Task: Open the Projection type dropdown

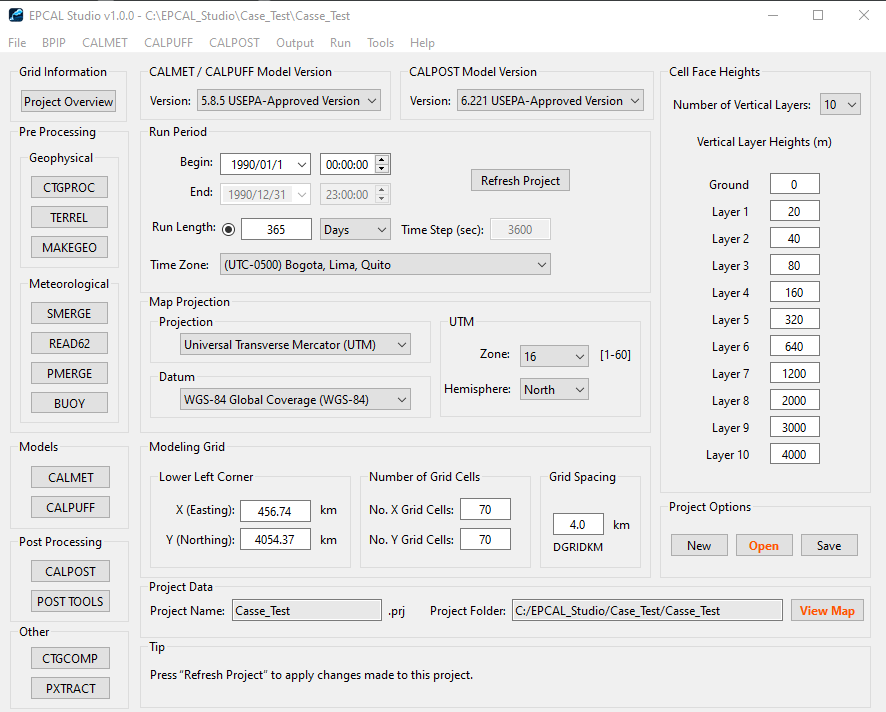Action: (x=295, y=345)
